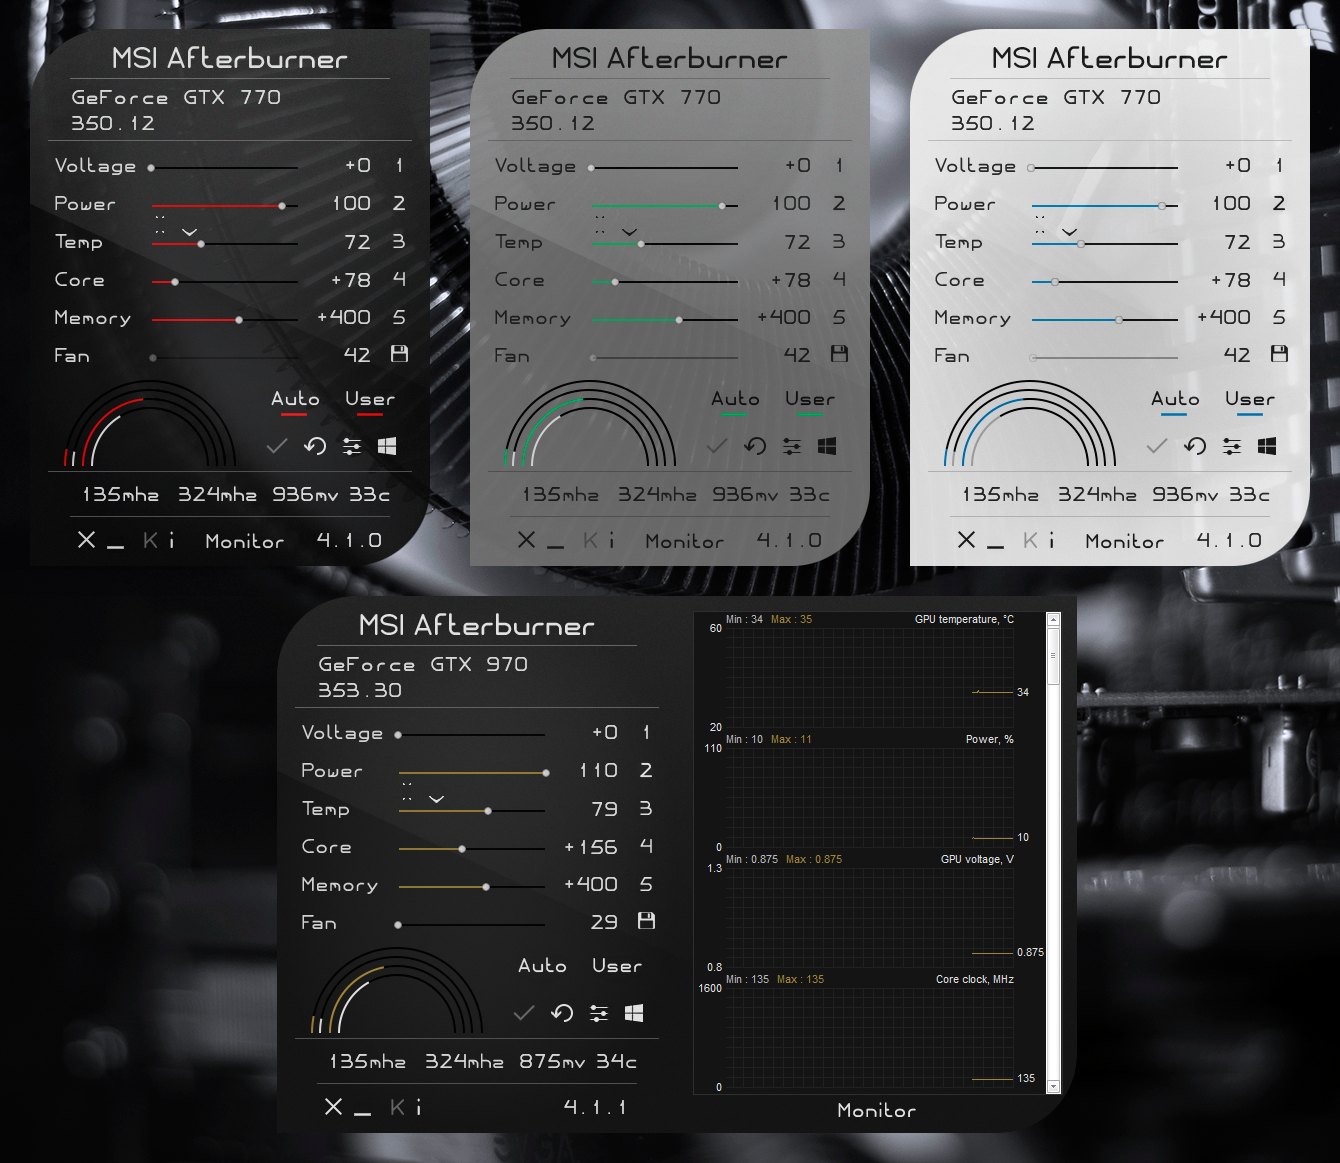Apply settings checkmark in green-accent gray skin

coord(717,446)
